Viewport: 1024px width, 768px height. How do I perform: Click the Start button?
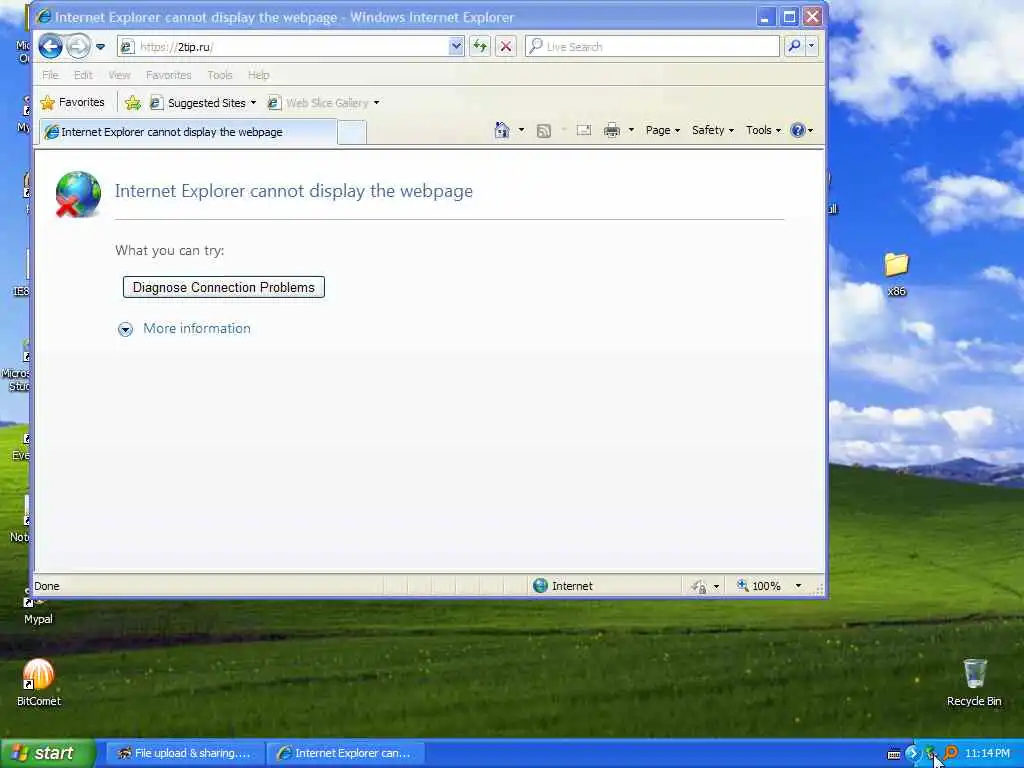coord(48,753)
